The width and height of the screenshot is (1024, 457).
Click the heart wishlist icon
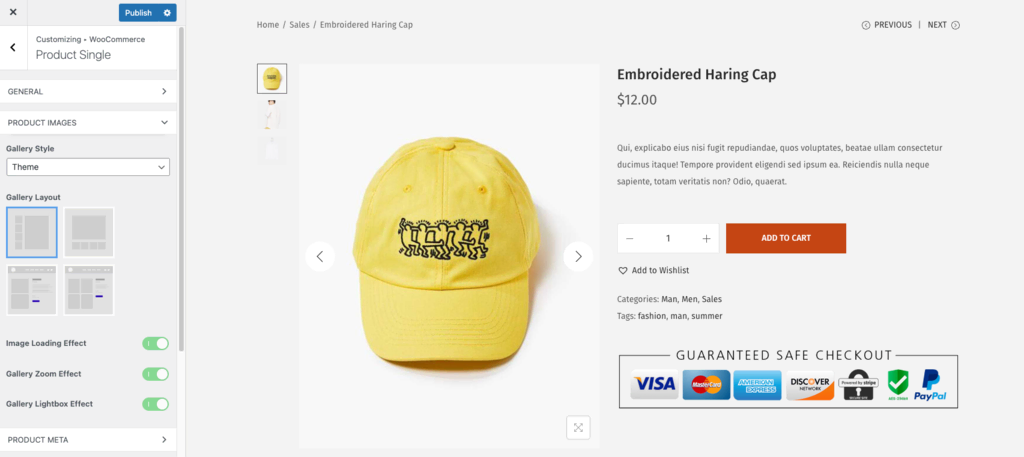623,270
